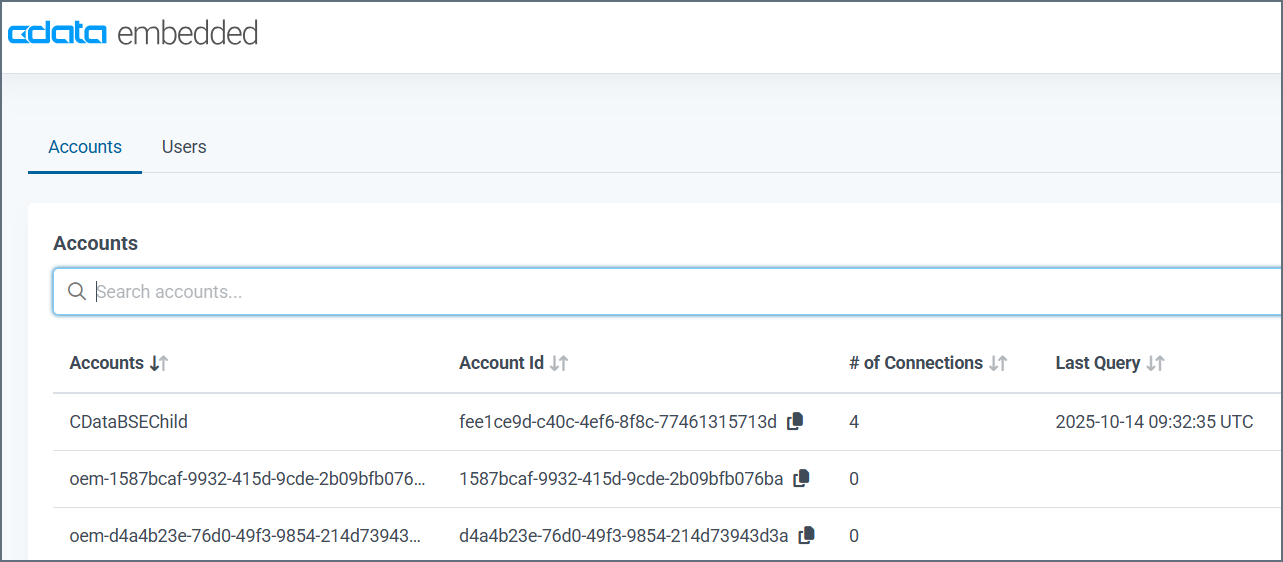Image resolution: width=1283 pixels, height=562 pixels.
Task: Sort by the Accounts column arrows
Action: click(159, 364)
